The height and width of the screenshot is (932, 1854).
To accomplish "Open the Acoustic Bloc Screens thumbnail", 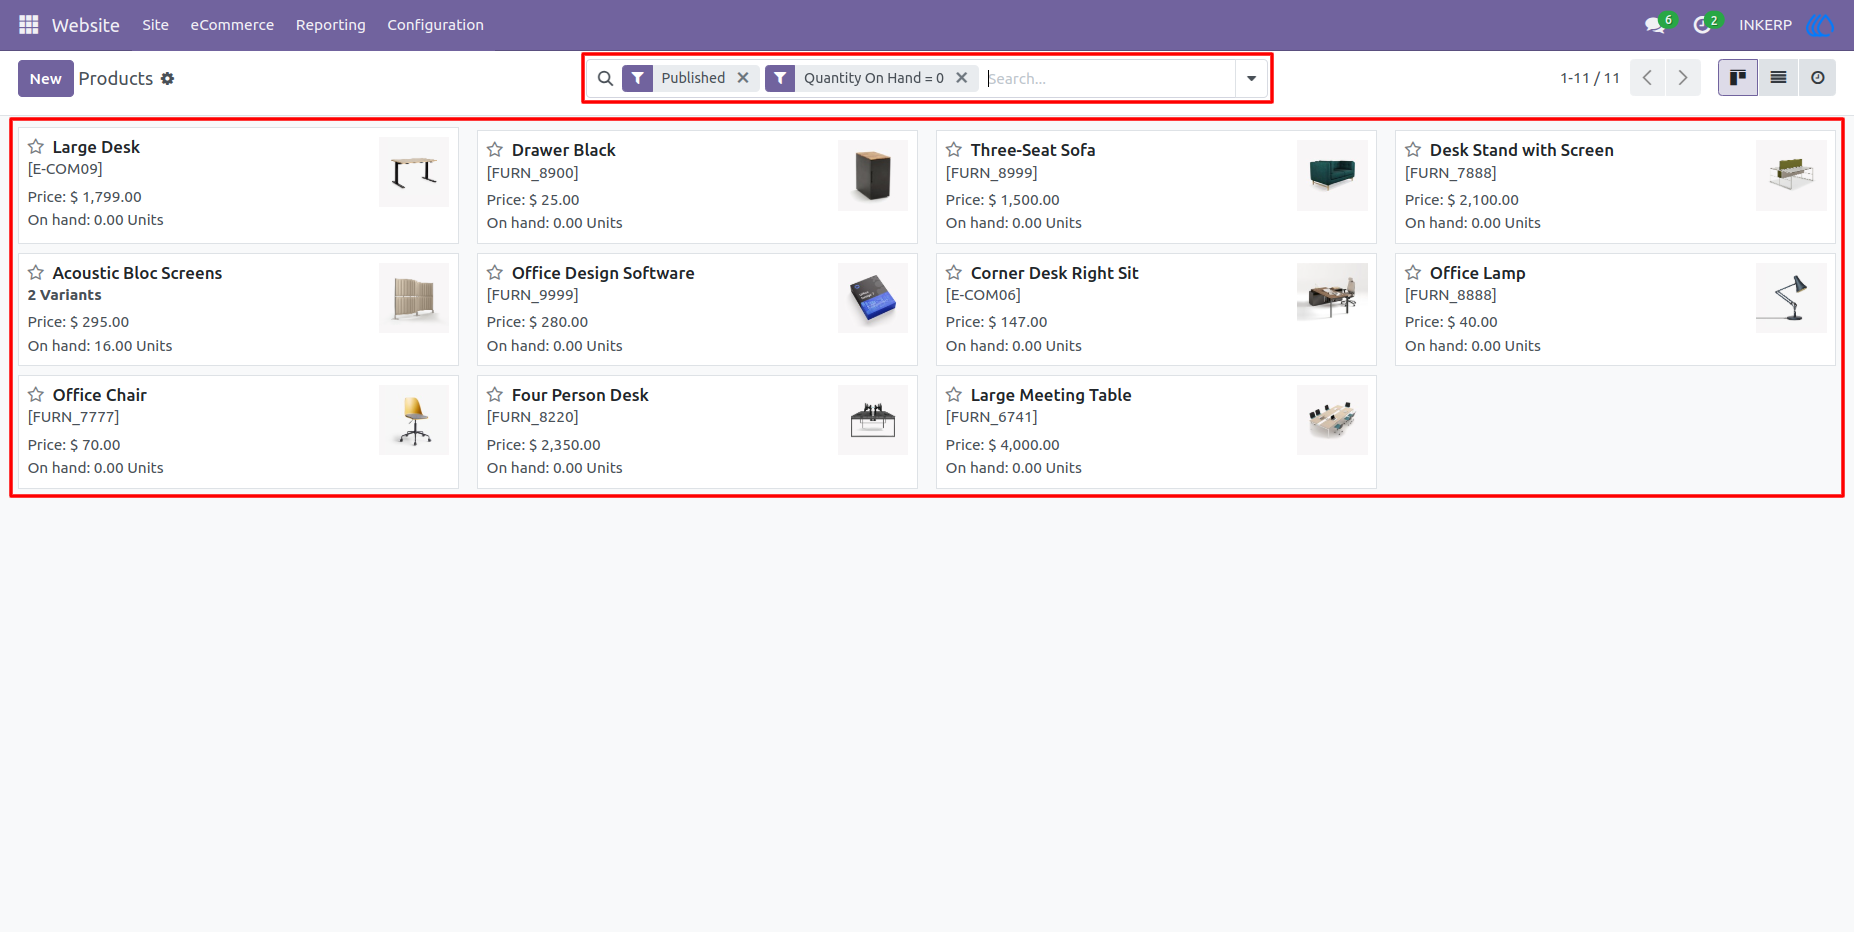I will 414,298.
